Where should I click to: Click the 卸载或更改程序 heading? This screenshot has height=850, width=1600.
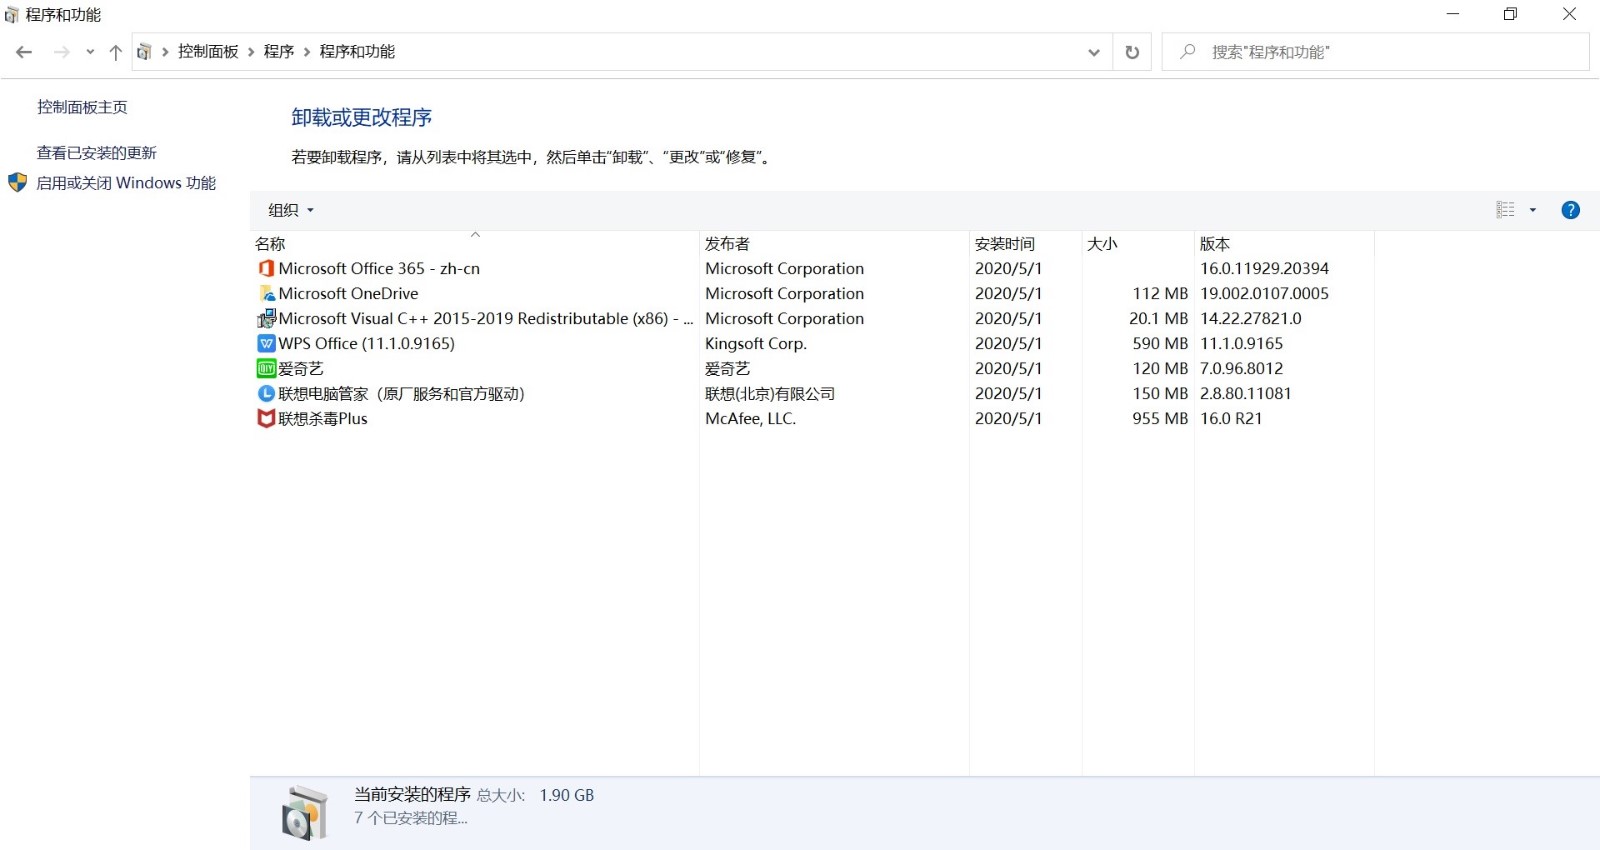pyautogui.click(x=361, y=117)
